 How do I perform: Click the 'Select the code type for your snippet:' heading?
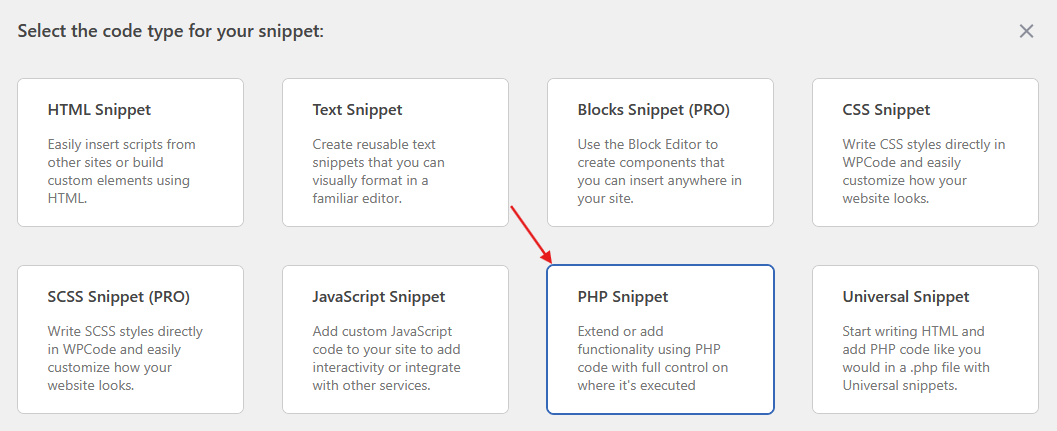[x=171, y=31]
